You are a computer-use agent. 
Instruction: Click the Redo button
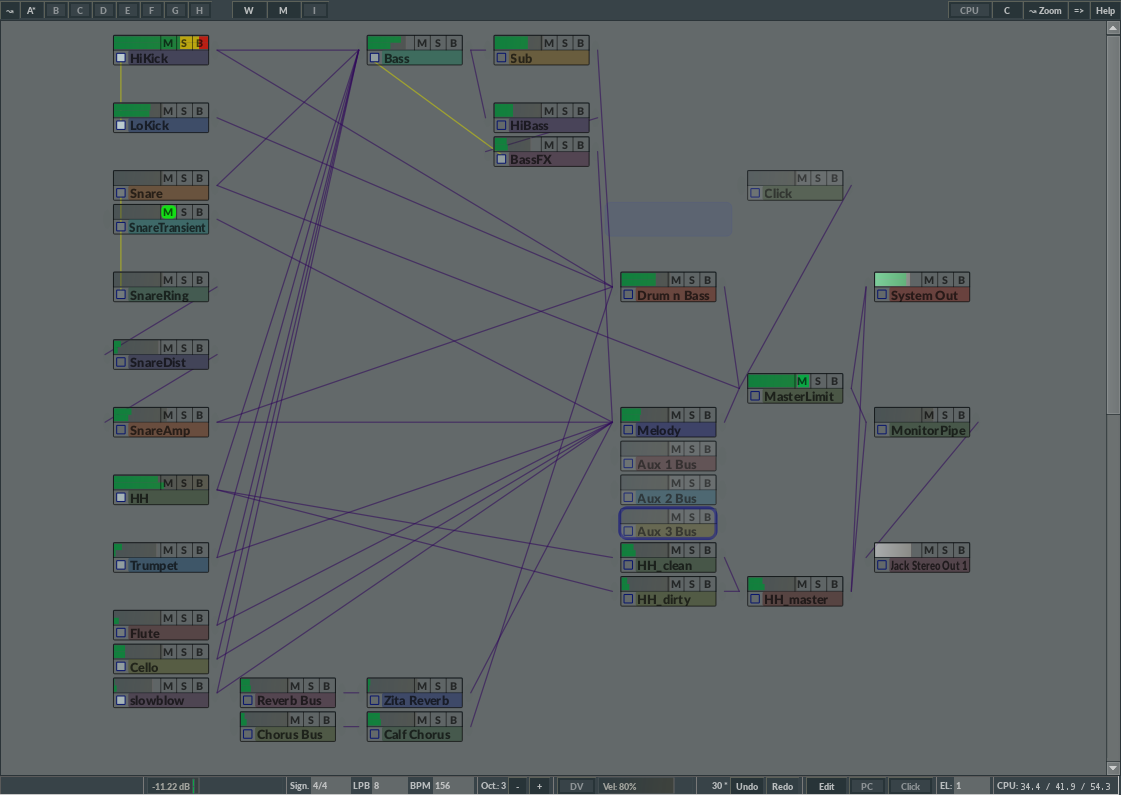[x=782, y=786]
